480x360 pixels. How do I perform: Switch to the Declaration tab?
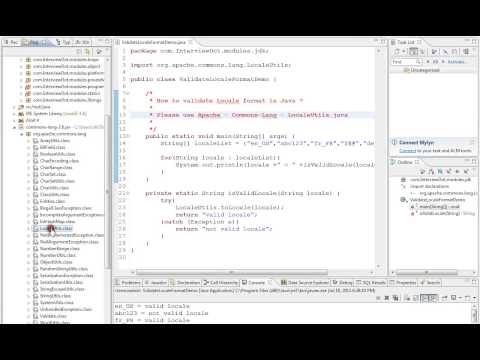185,283
